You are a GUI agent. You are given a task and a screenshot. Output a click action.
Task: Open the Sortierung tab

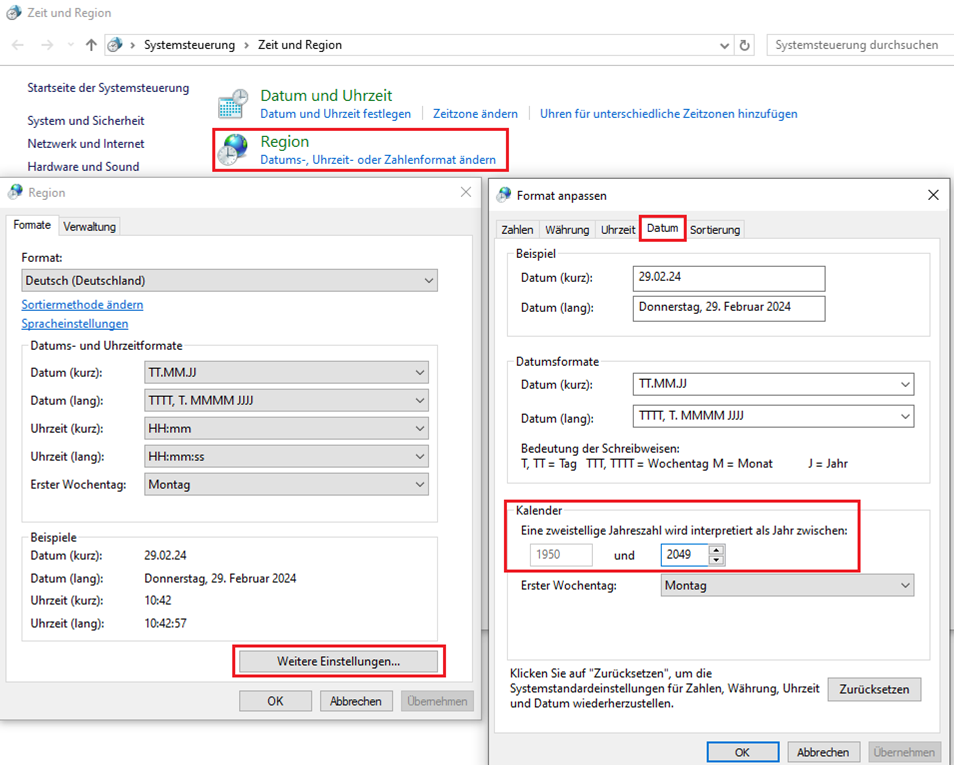click(x=715, y=230)
